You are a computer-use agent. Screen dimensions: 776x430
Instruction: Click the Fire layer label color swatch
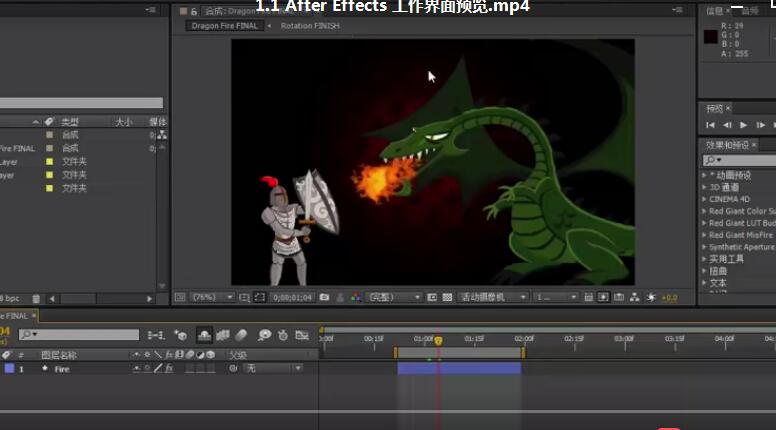click(x=9, y=369)
